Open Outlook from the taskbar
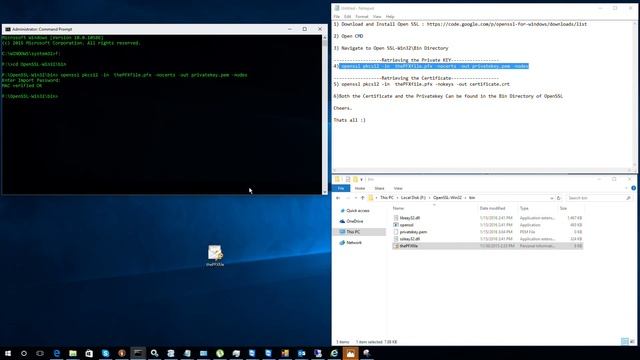 (301, 353)
